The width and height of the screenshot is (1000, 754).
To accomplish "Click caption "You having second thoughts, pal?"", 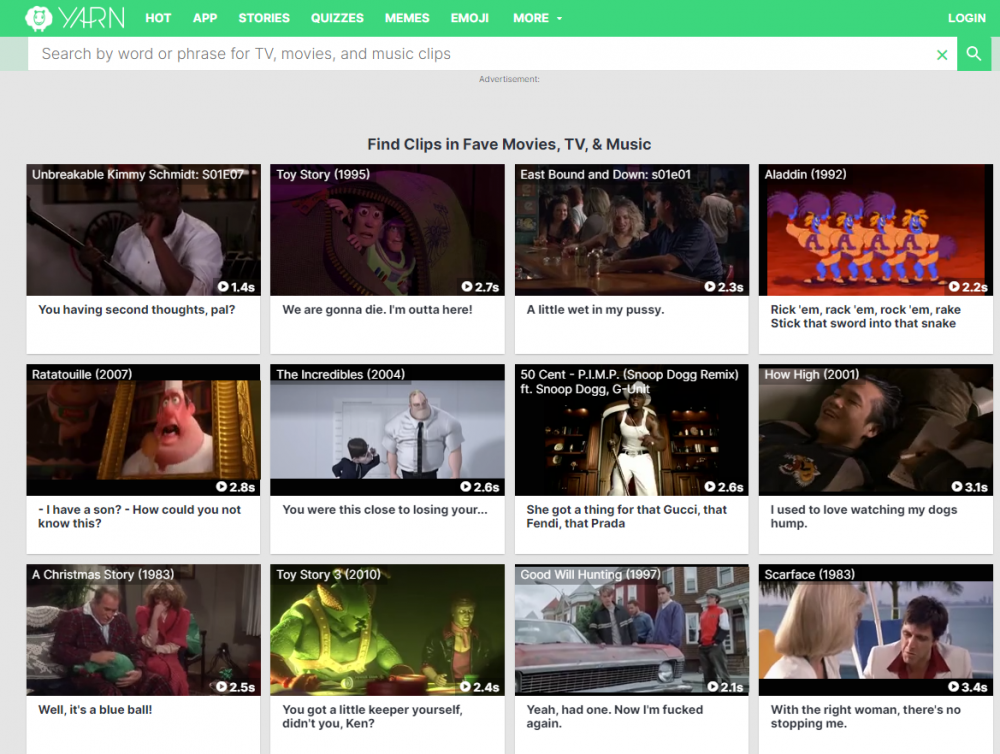I will [x=136, y=310].
